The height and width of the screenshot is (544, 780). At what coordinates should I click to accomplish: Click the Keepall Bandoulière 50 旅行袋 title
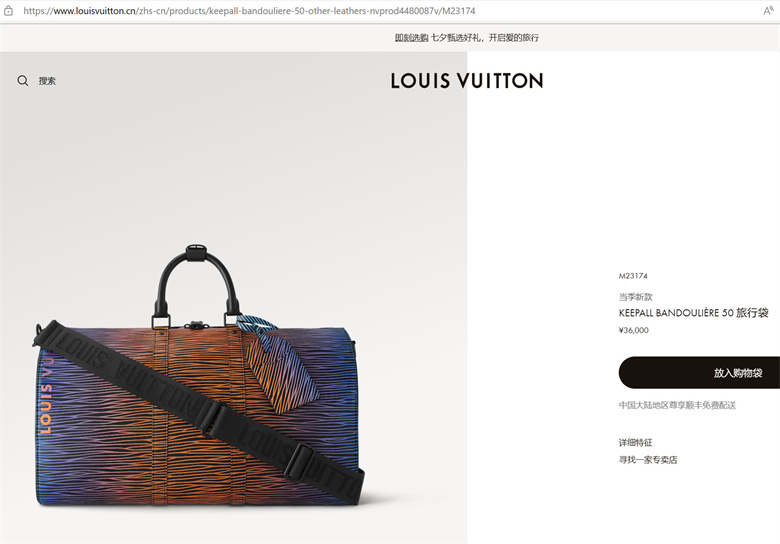pos(693,313)
